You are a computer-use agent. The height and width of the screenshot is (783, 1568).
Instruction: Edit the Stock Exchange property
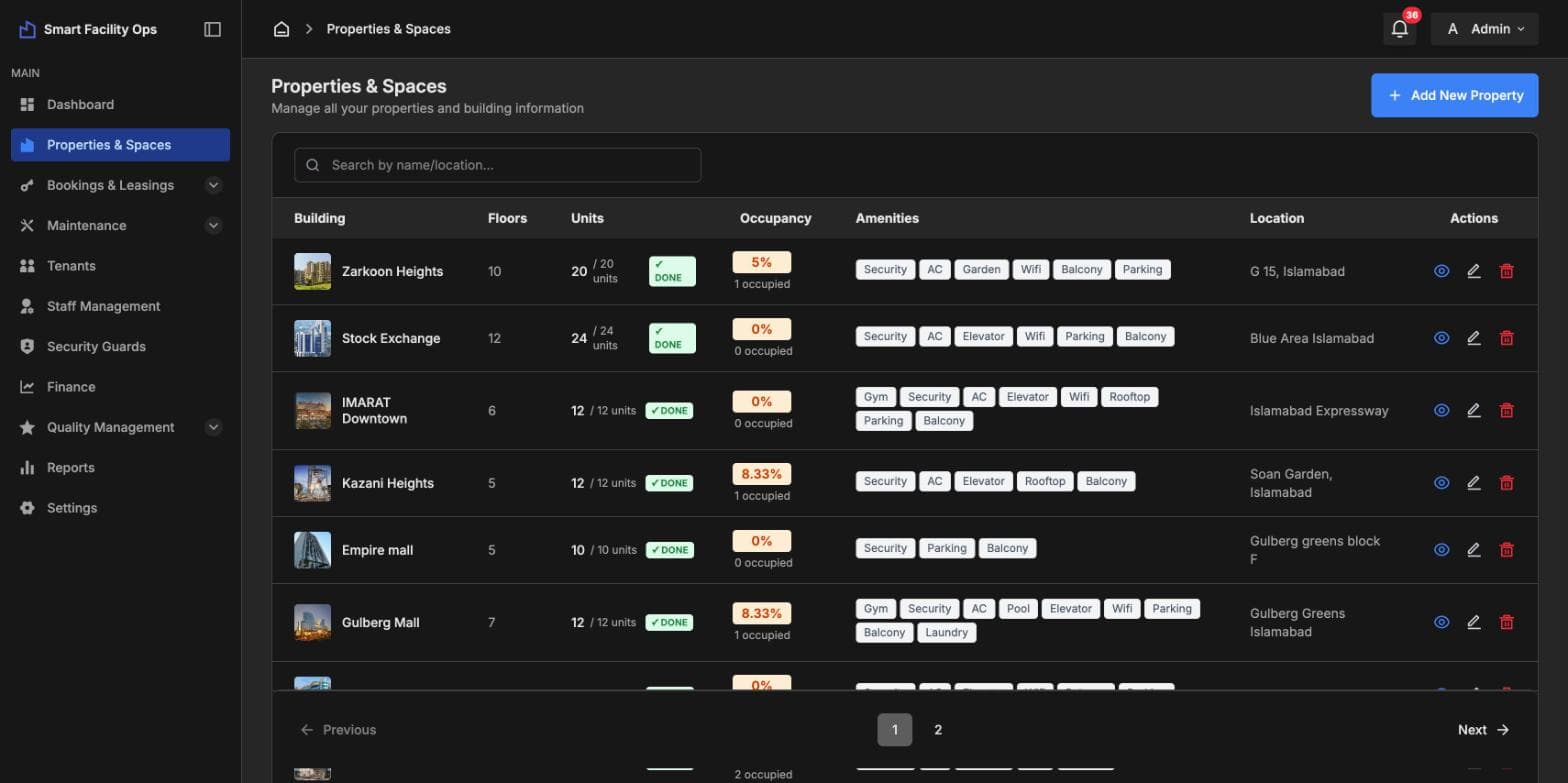click(x=1473, y=338)
